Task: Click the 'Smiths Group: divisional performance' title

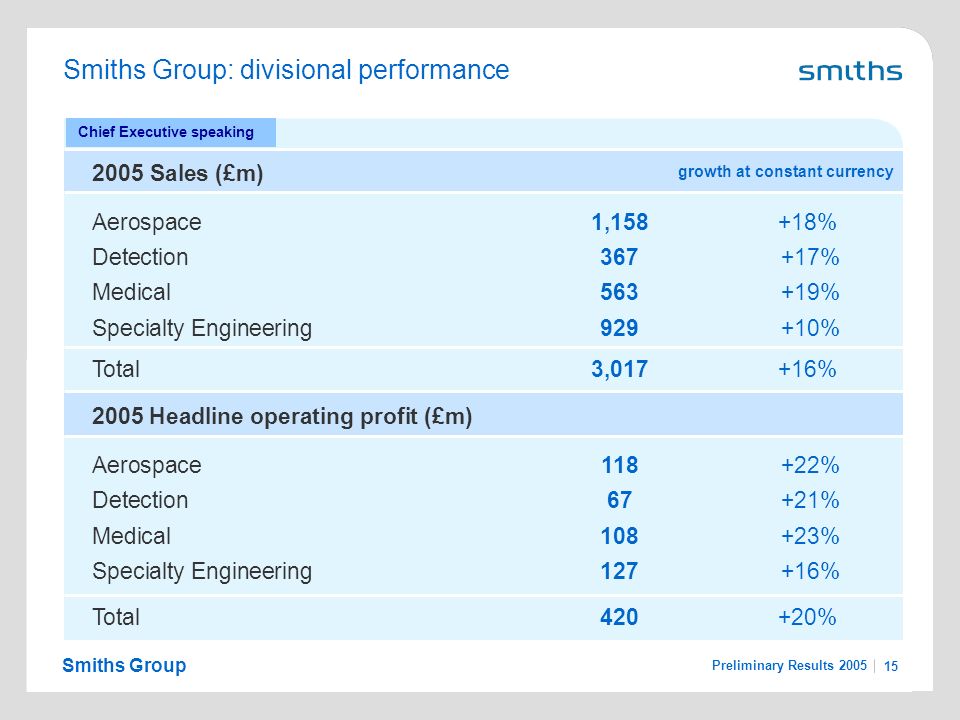Action: [x=287, y=70]
